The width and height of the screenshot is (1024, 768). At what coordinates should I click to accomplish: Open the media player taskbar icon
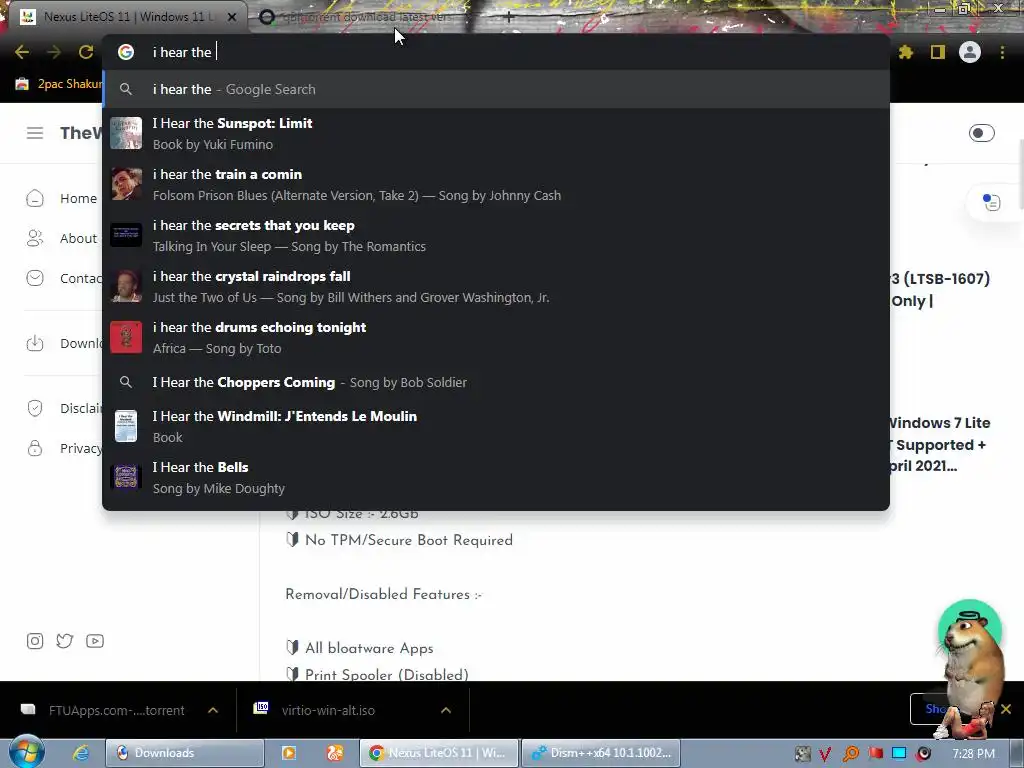coord(289,753)
